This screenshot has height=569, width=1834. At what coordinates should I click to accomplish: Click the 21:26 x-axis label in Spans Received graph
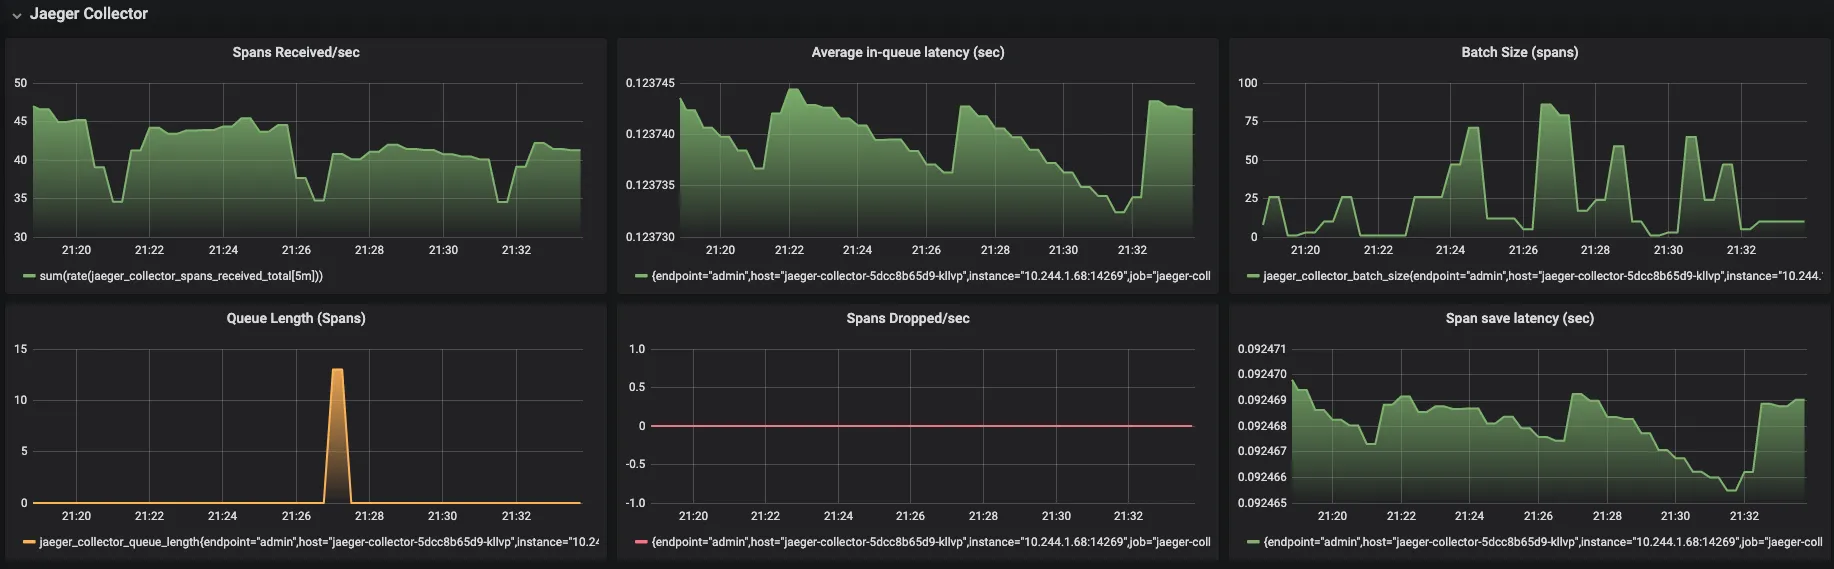pos(296,250)
